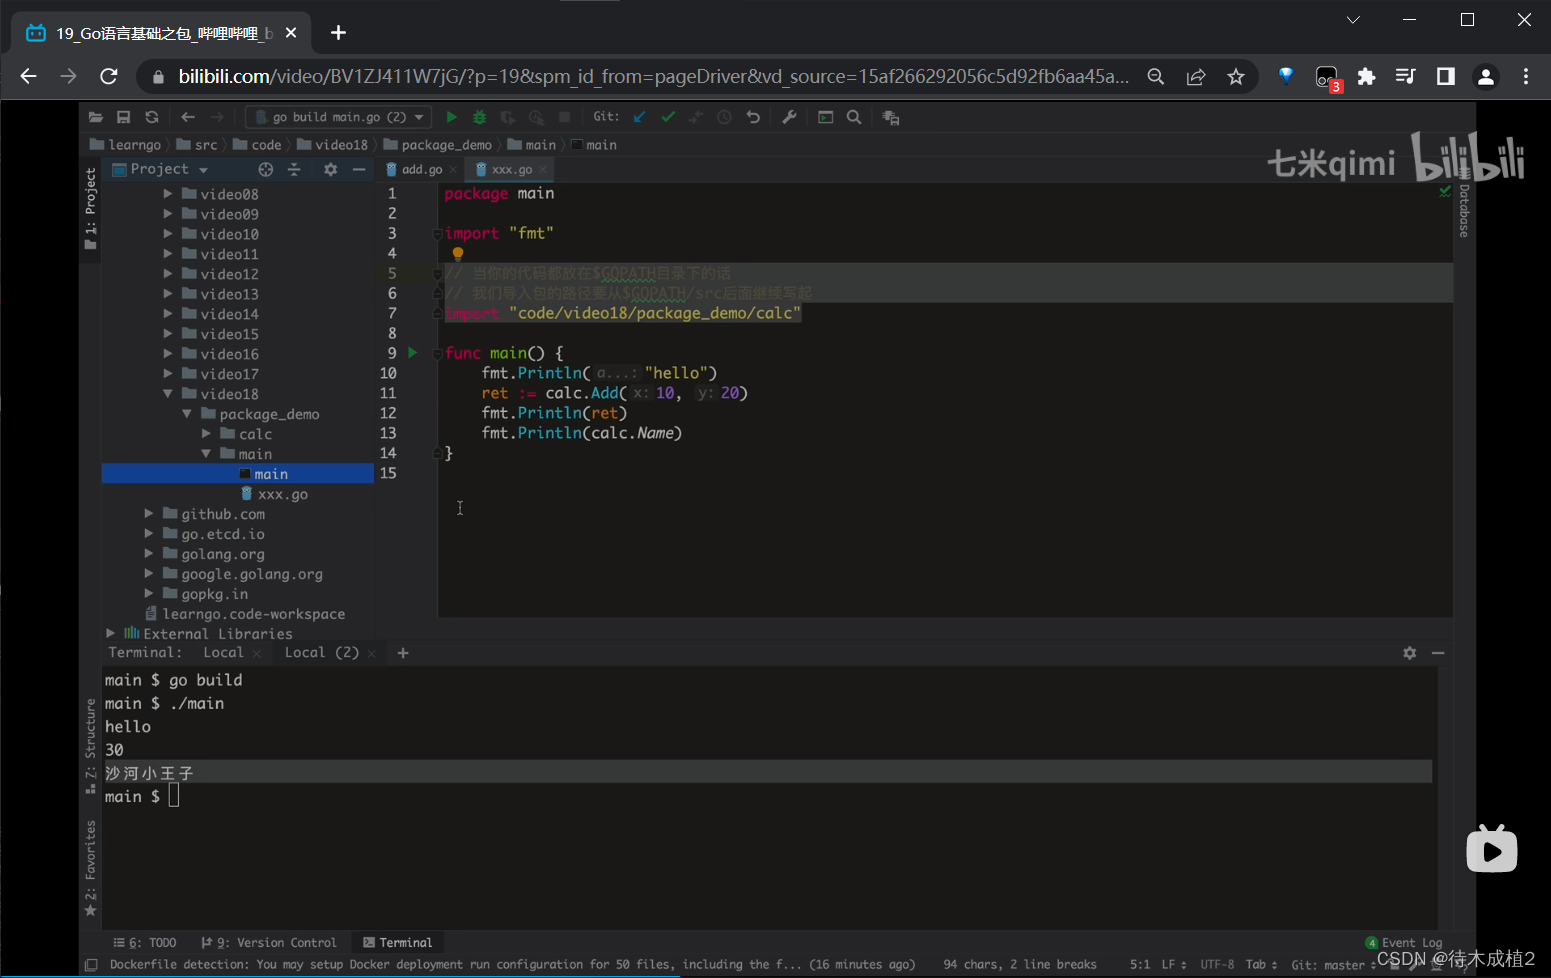Viewport: 1551px width, 978px height.
Task: Click the browser share page icon
Action: click(1196, 77)
